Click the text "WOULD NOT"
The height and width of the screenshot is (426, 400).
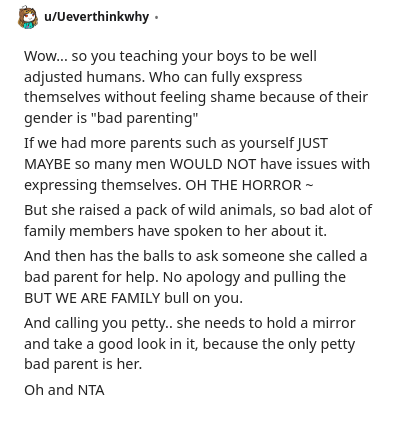click(x=213, y=164)
